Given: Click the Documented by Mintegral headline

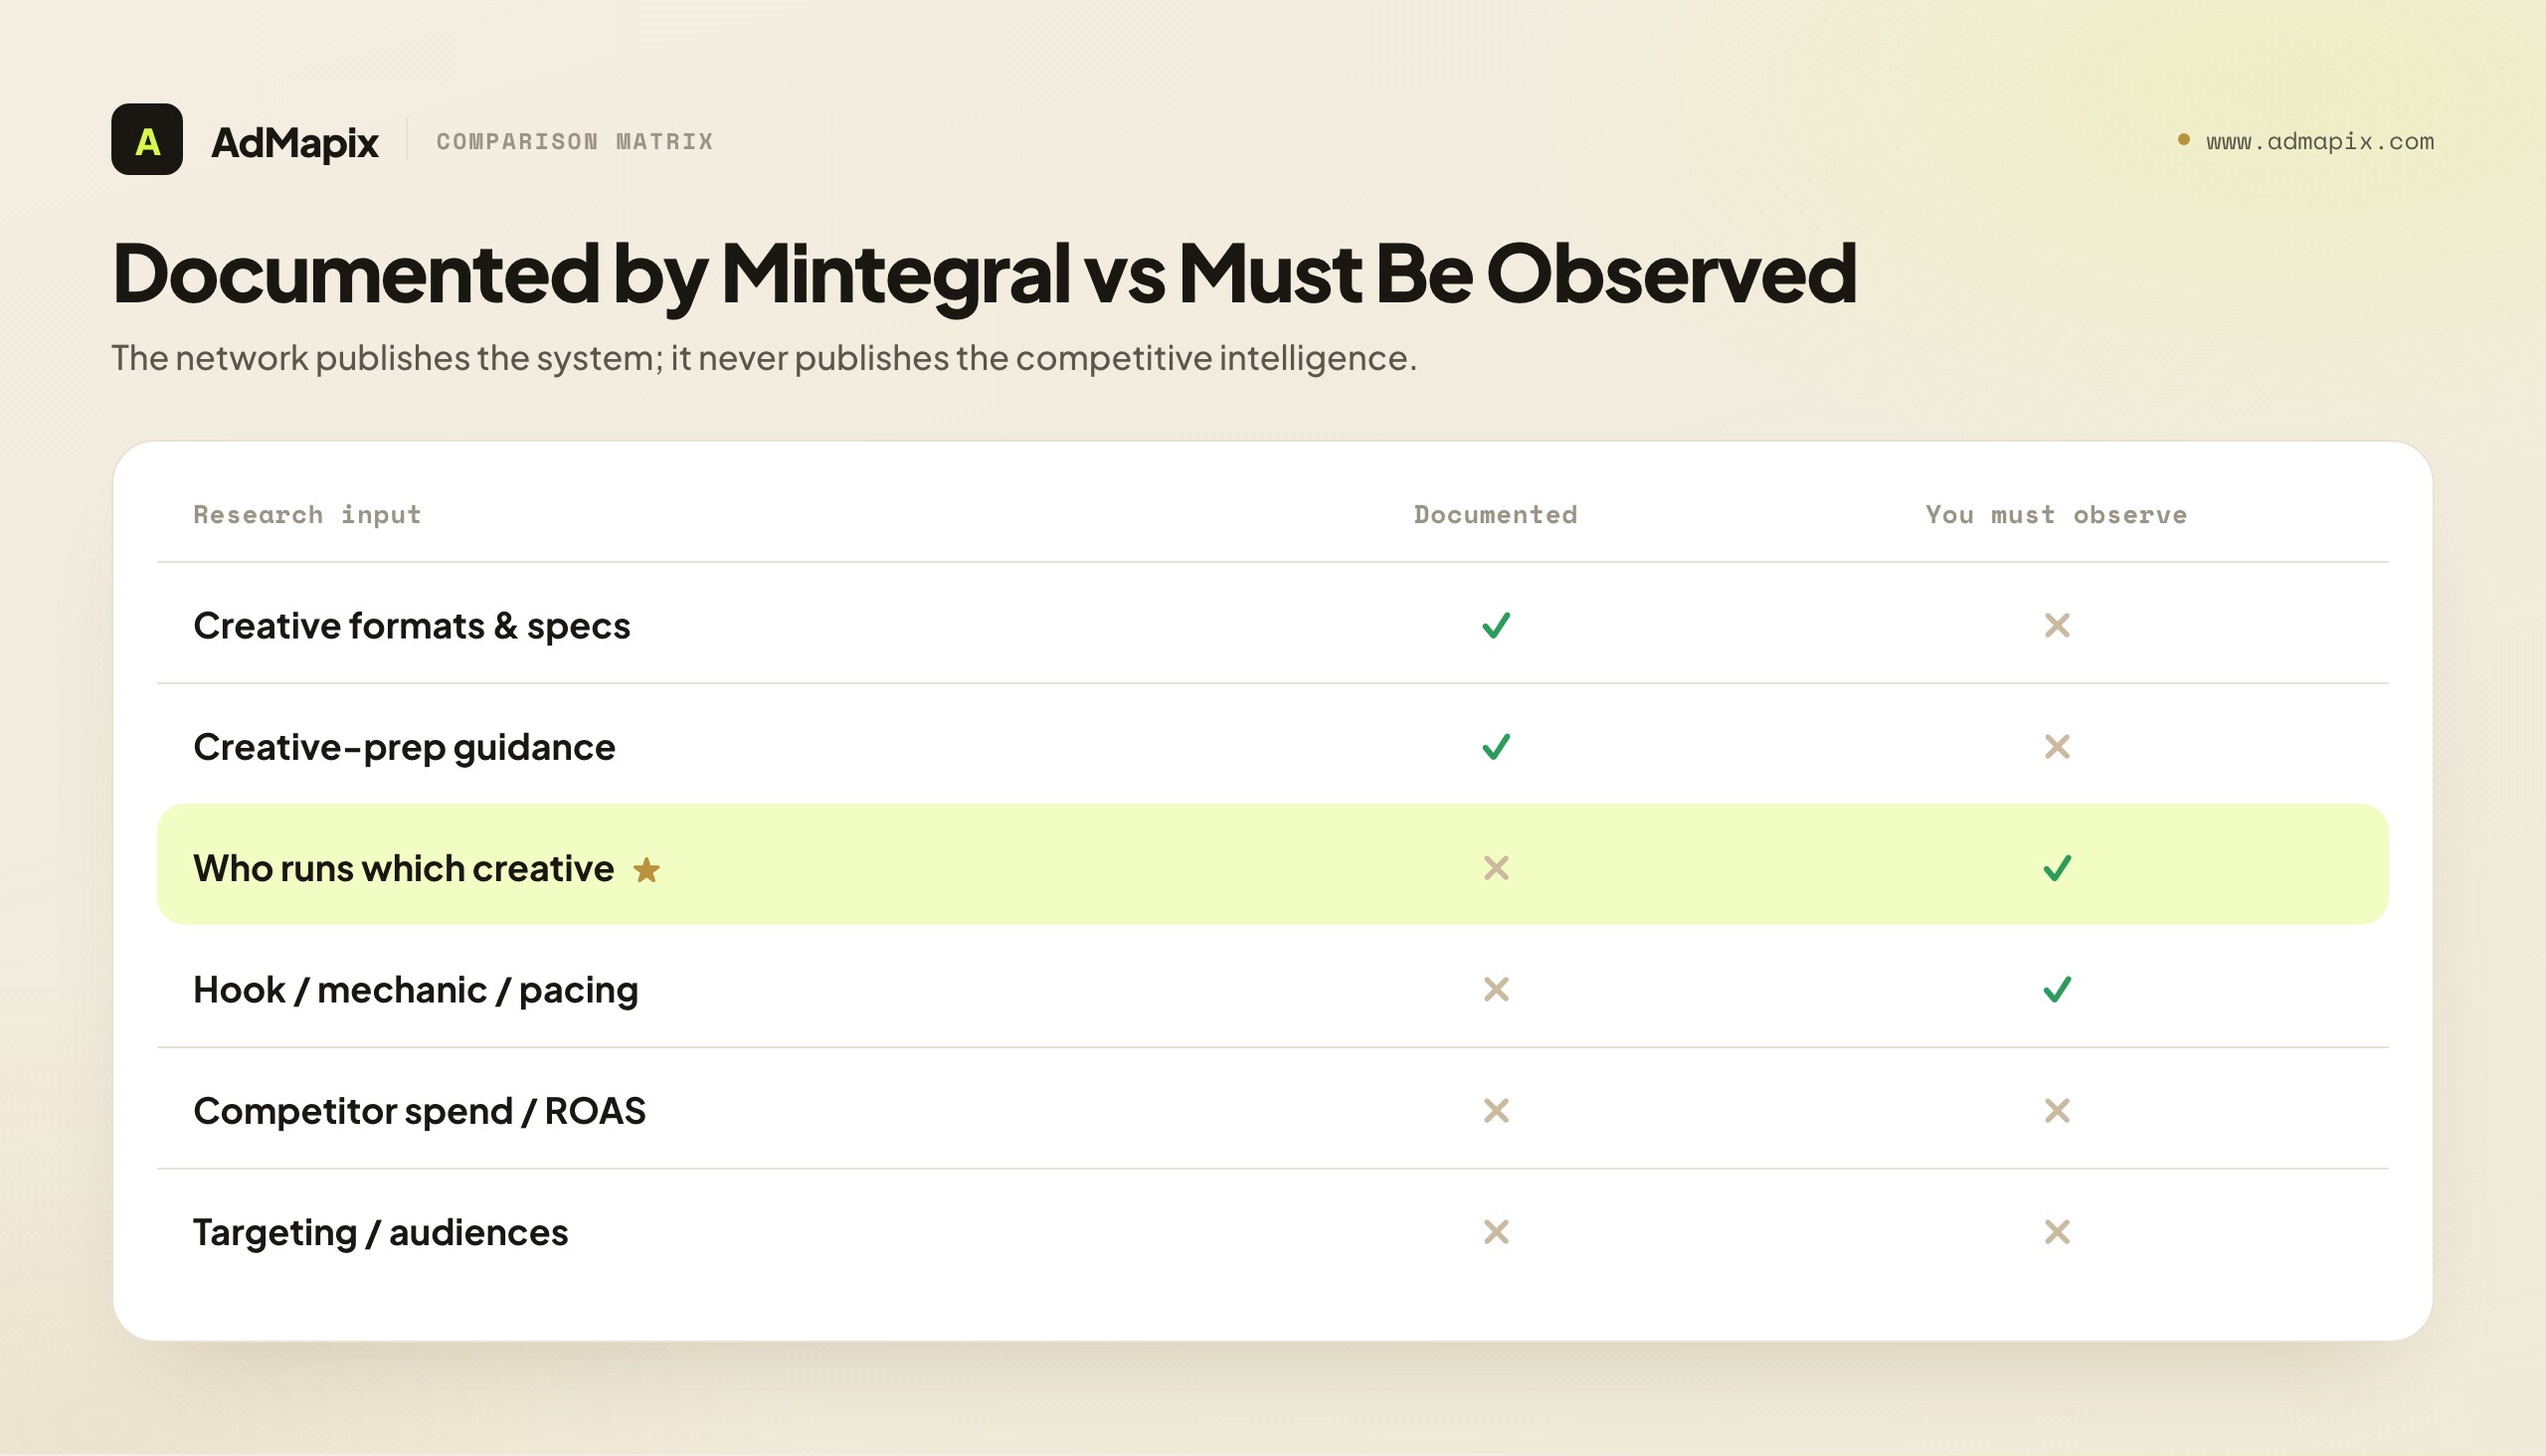Looking at the screenshot, I should [984, 274].
